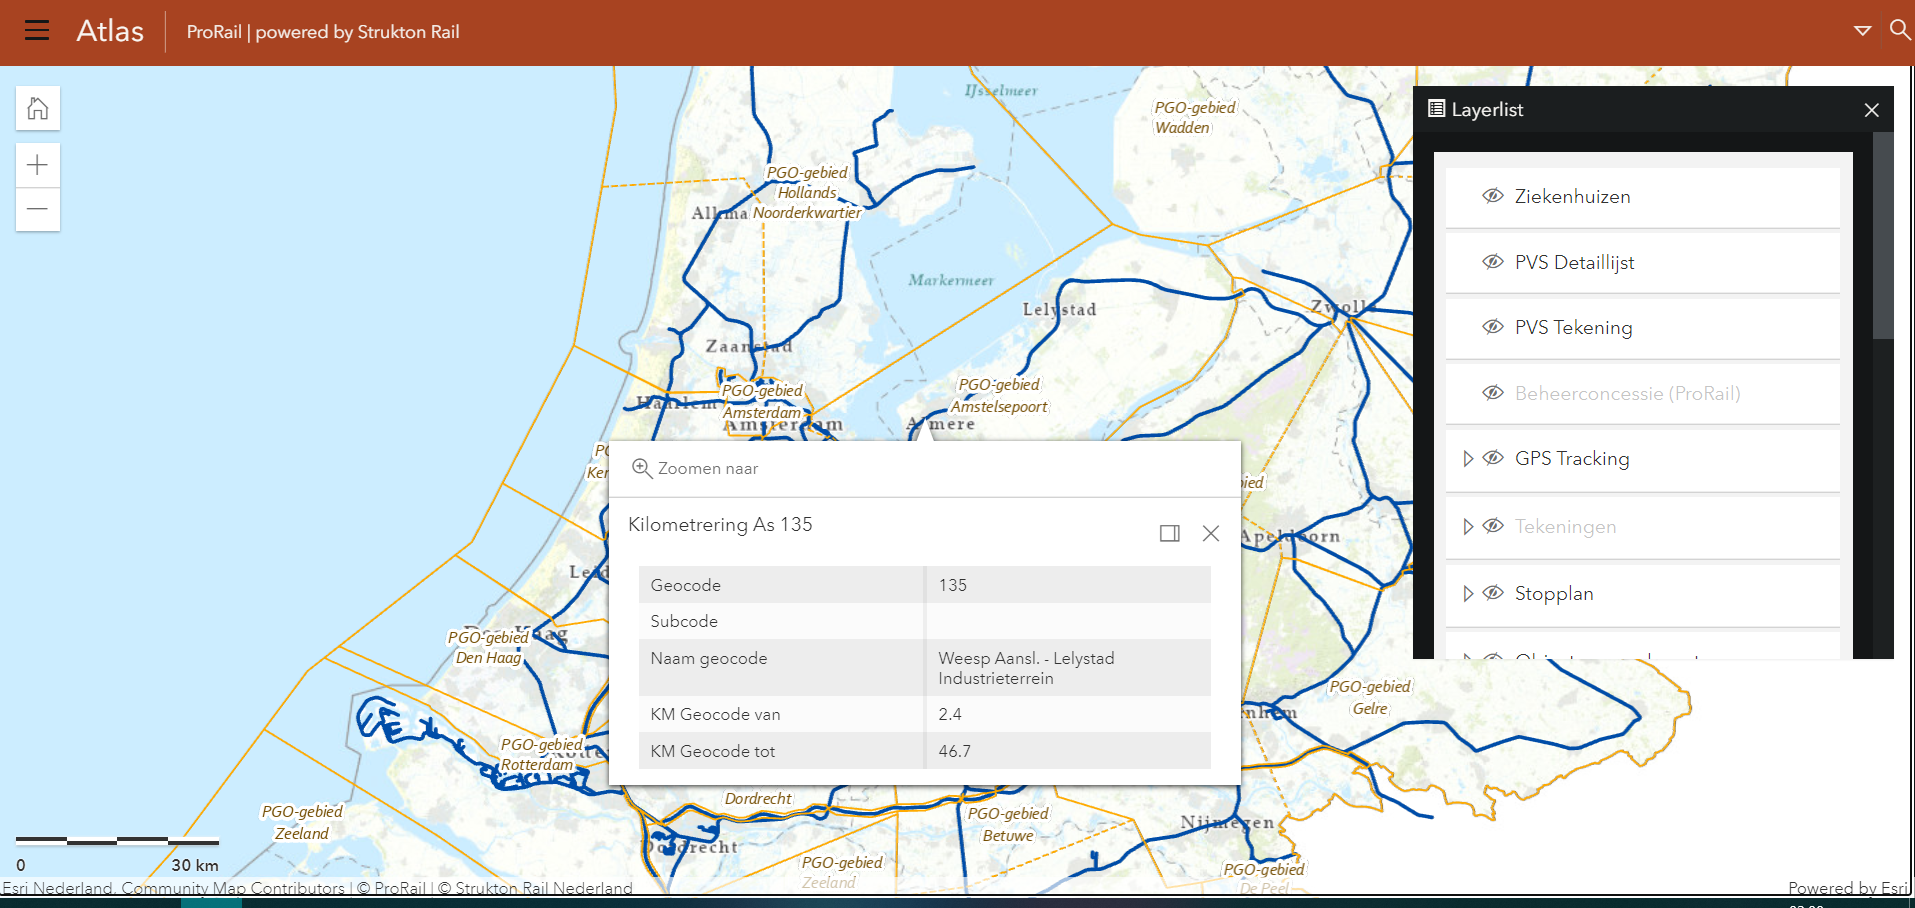Expand the GPS Tracking layer group
Image resolution: width=1915 pixels, height=908 pixels.
1468,458
